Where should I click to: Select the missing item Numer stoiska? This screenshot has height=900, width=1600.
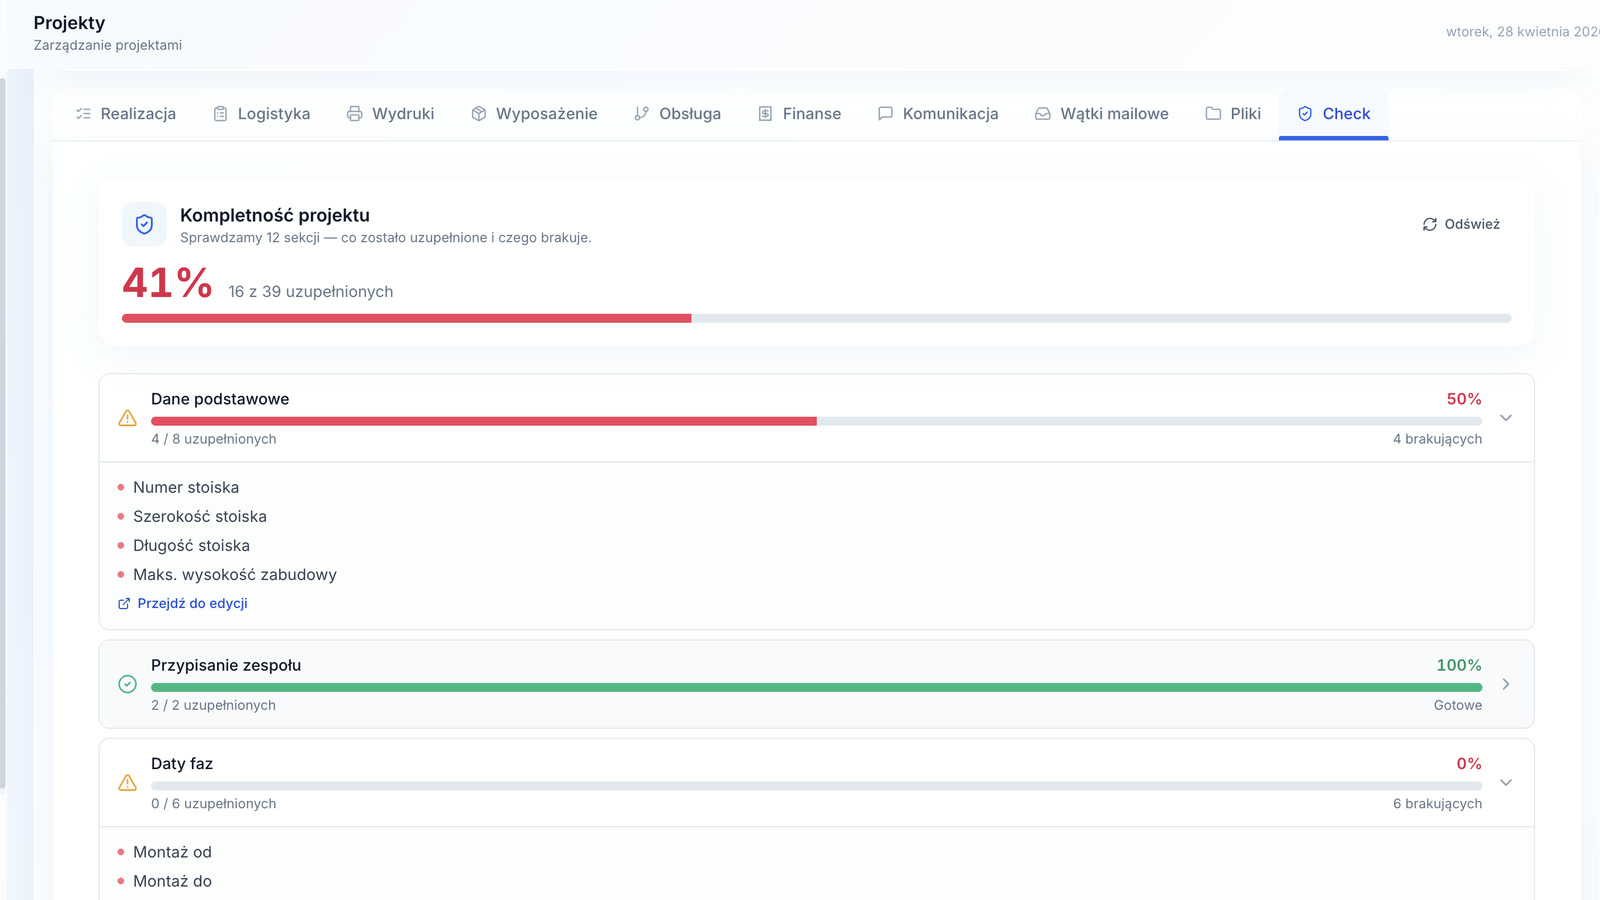(x=186, y=487)
